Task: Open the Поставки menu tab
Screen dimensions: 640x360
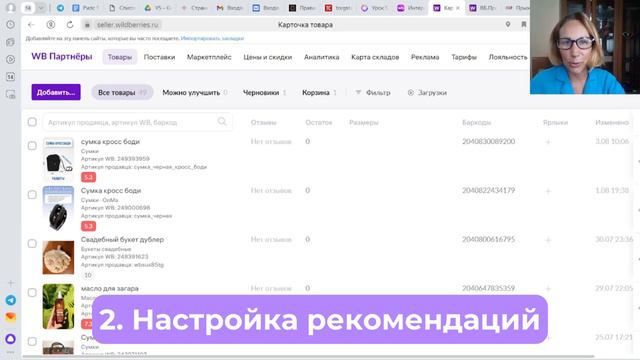Action: coord(159,57)
